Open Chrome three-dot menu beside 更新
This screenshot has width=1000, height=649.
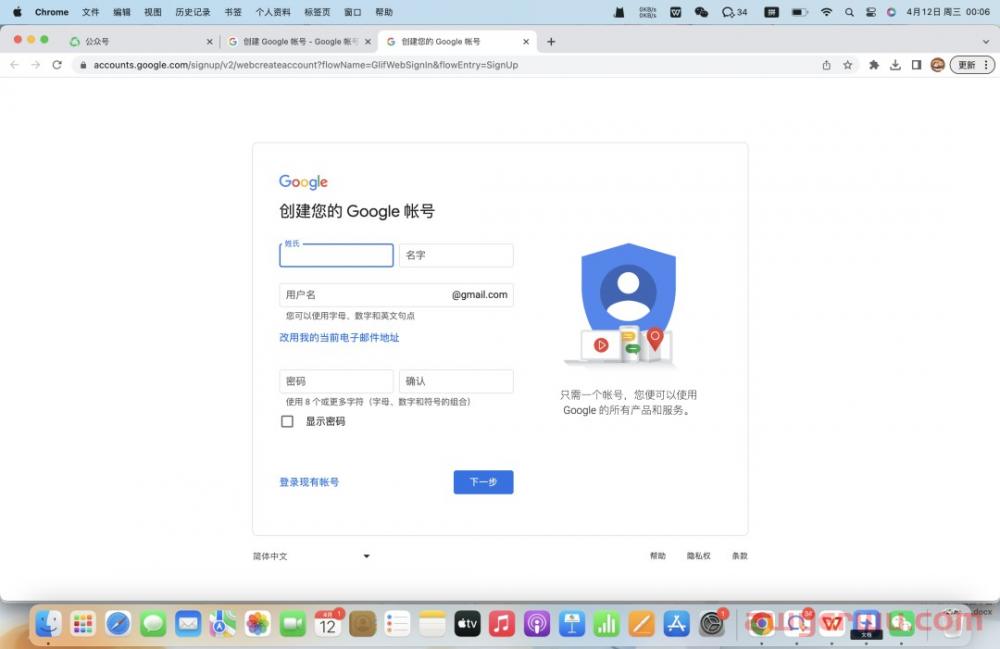pyautogui.click(x=986, y=65)
